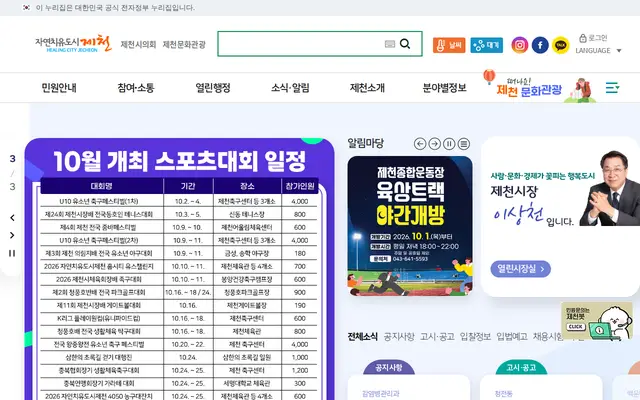Select the 입찰정보 tab

pos(476,336)
